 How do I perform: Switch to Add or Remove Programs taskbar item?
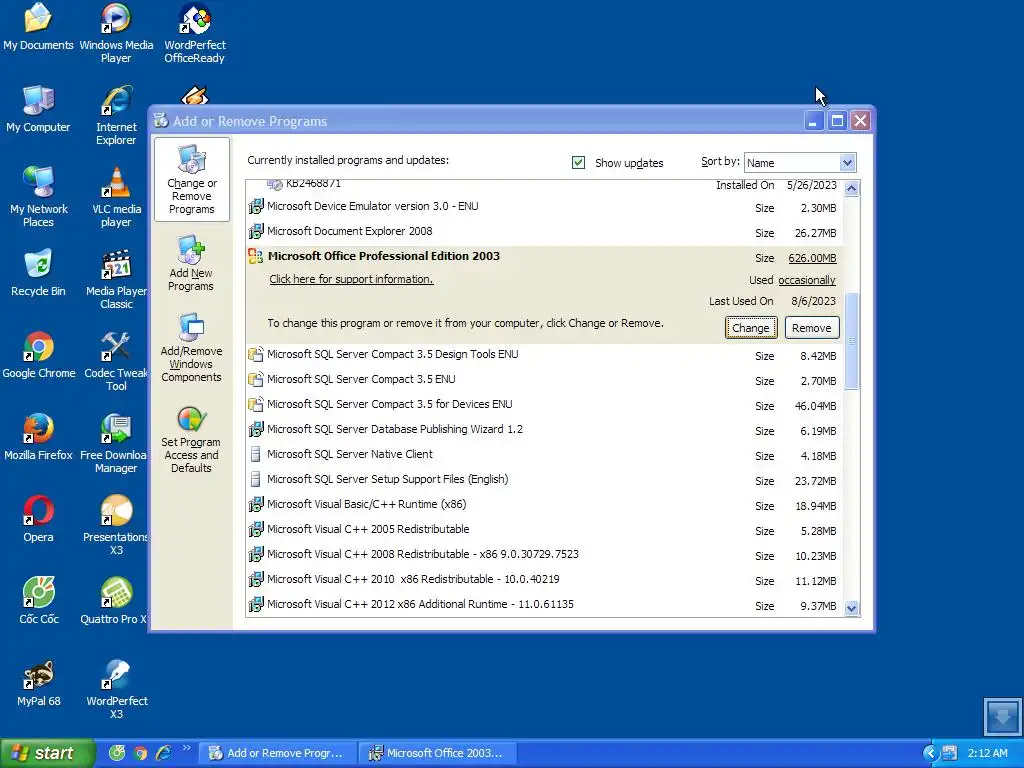tap(278, 753)
